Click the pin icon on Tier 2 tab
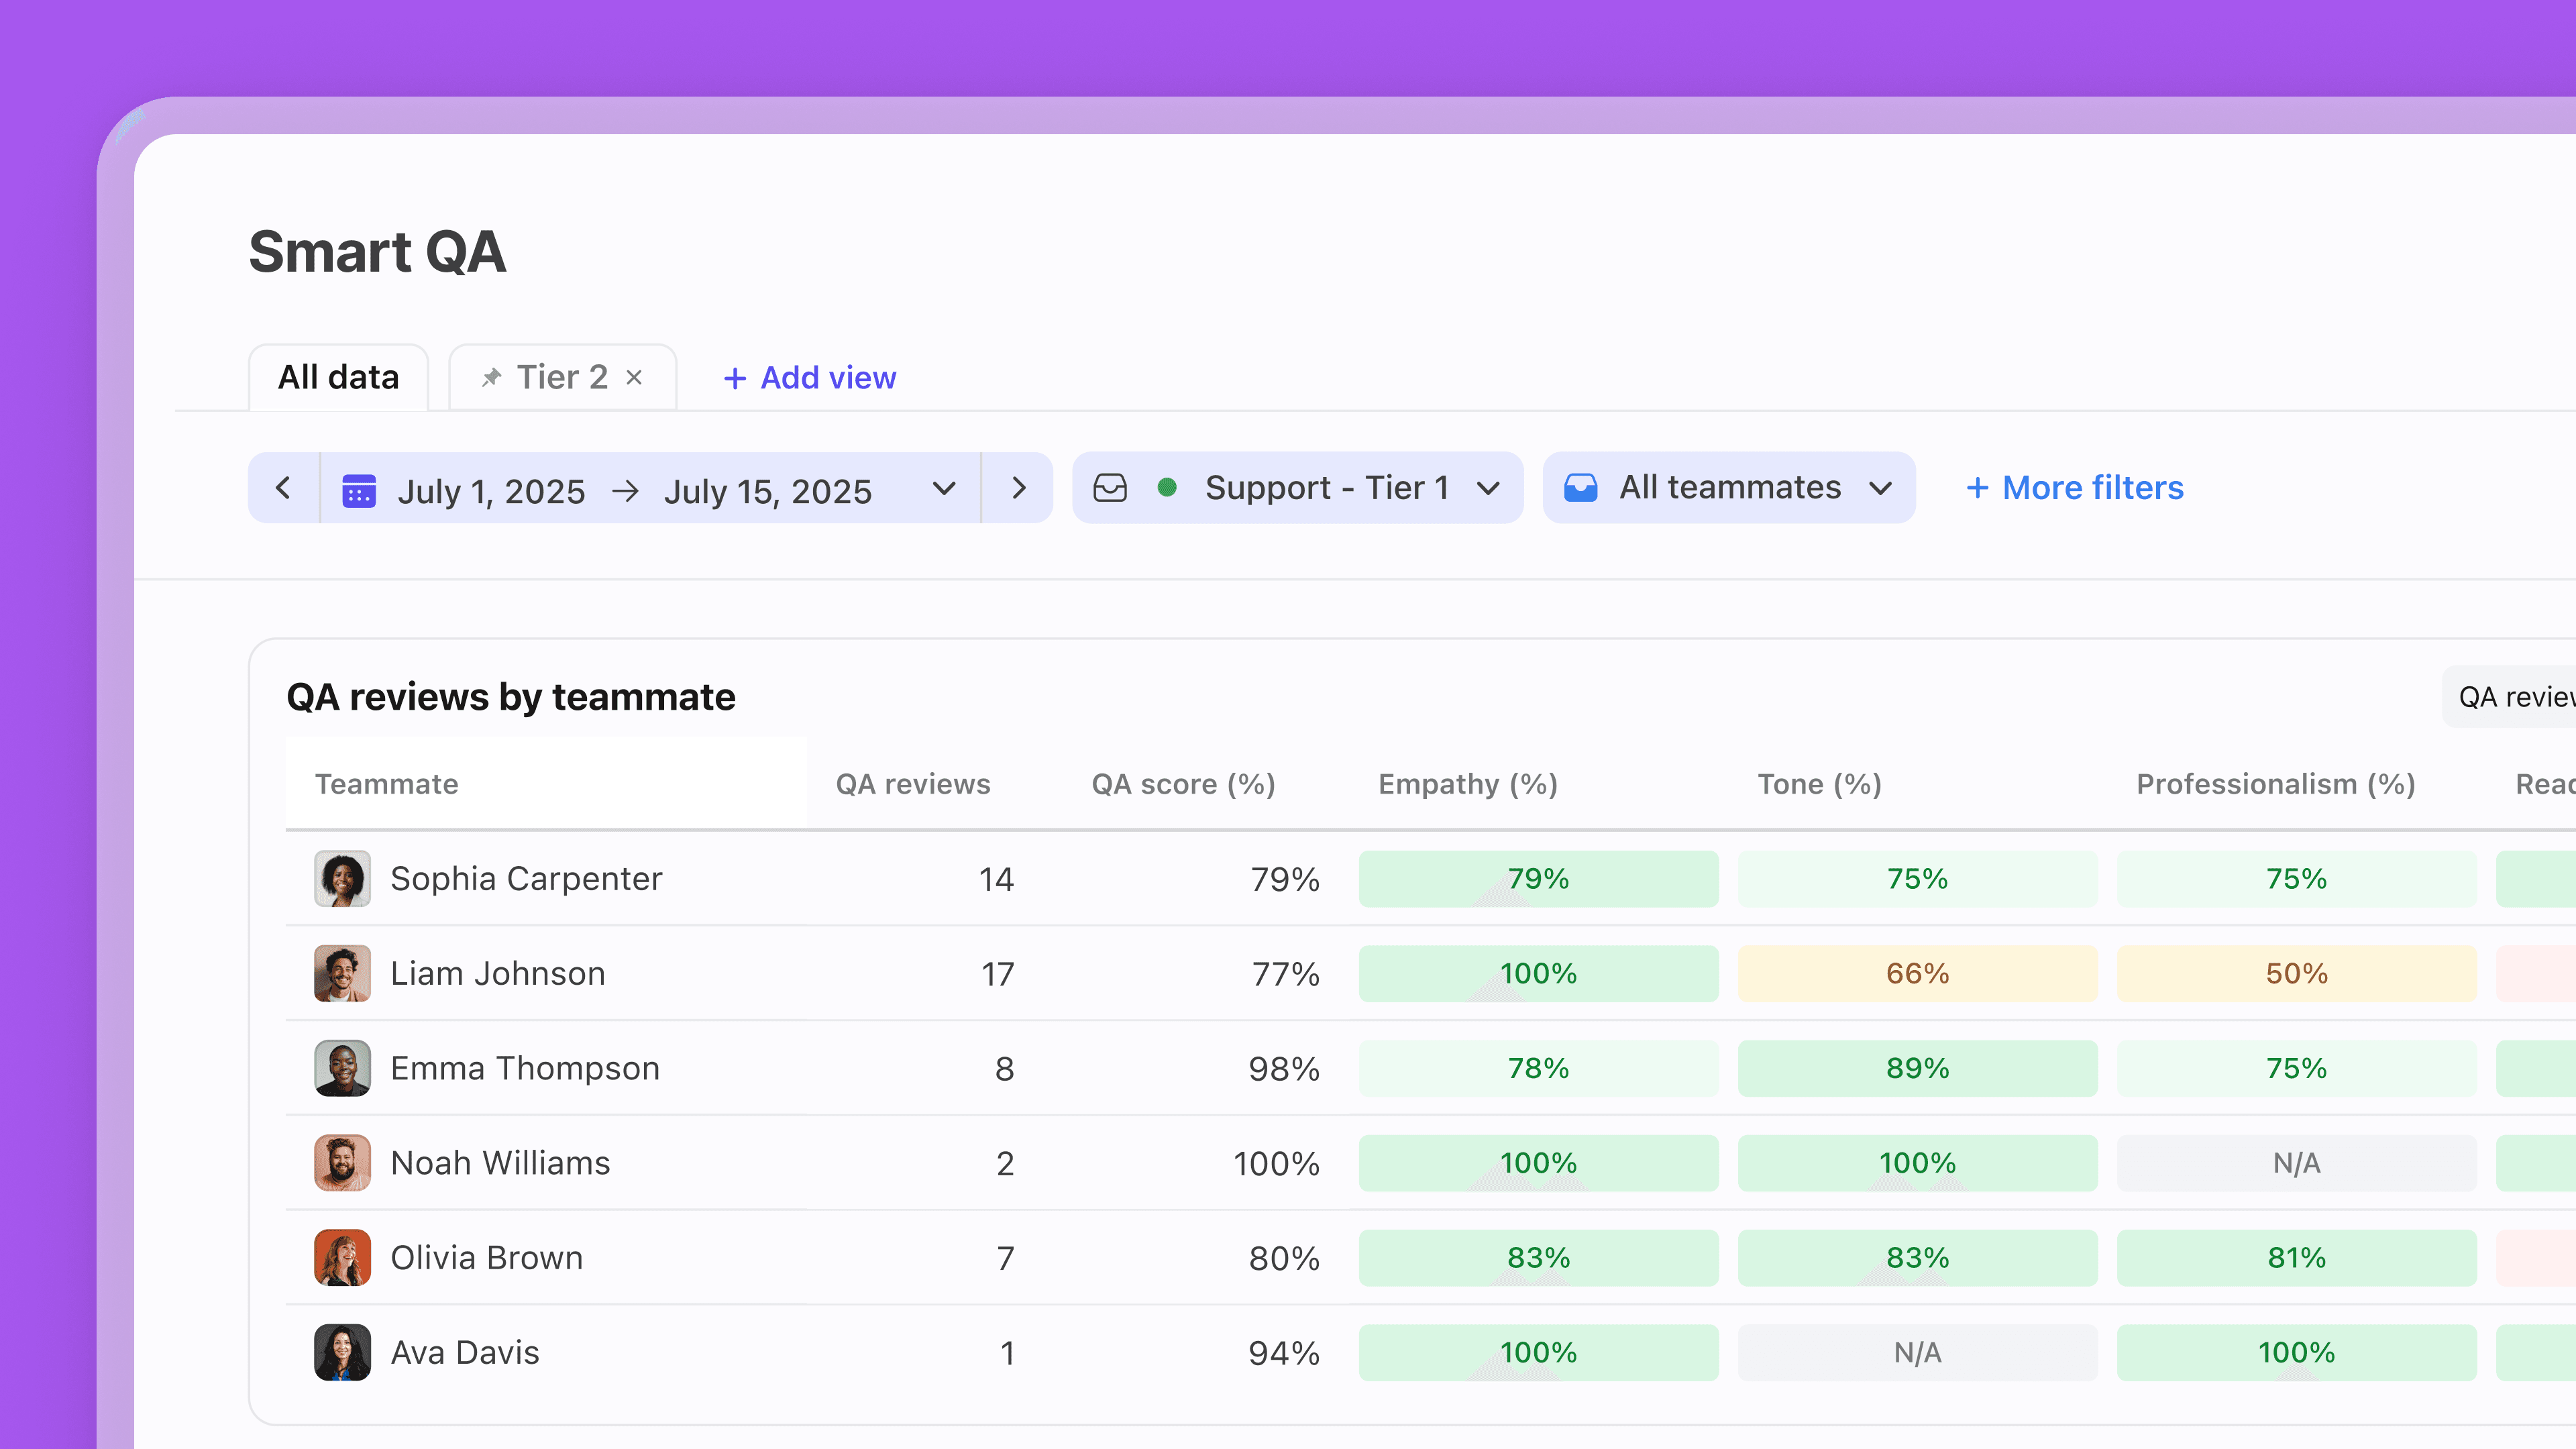Viewport: 2576px width, 1449px height. [x=491, y=378]
